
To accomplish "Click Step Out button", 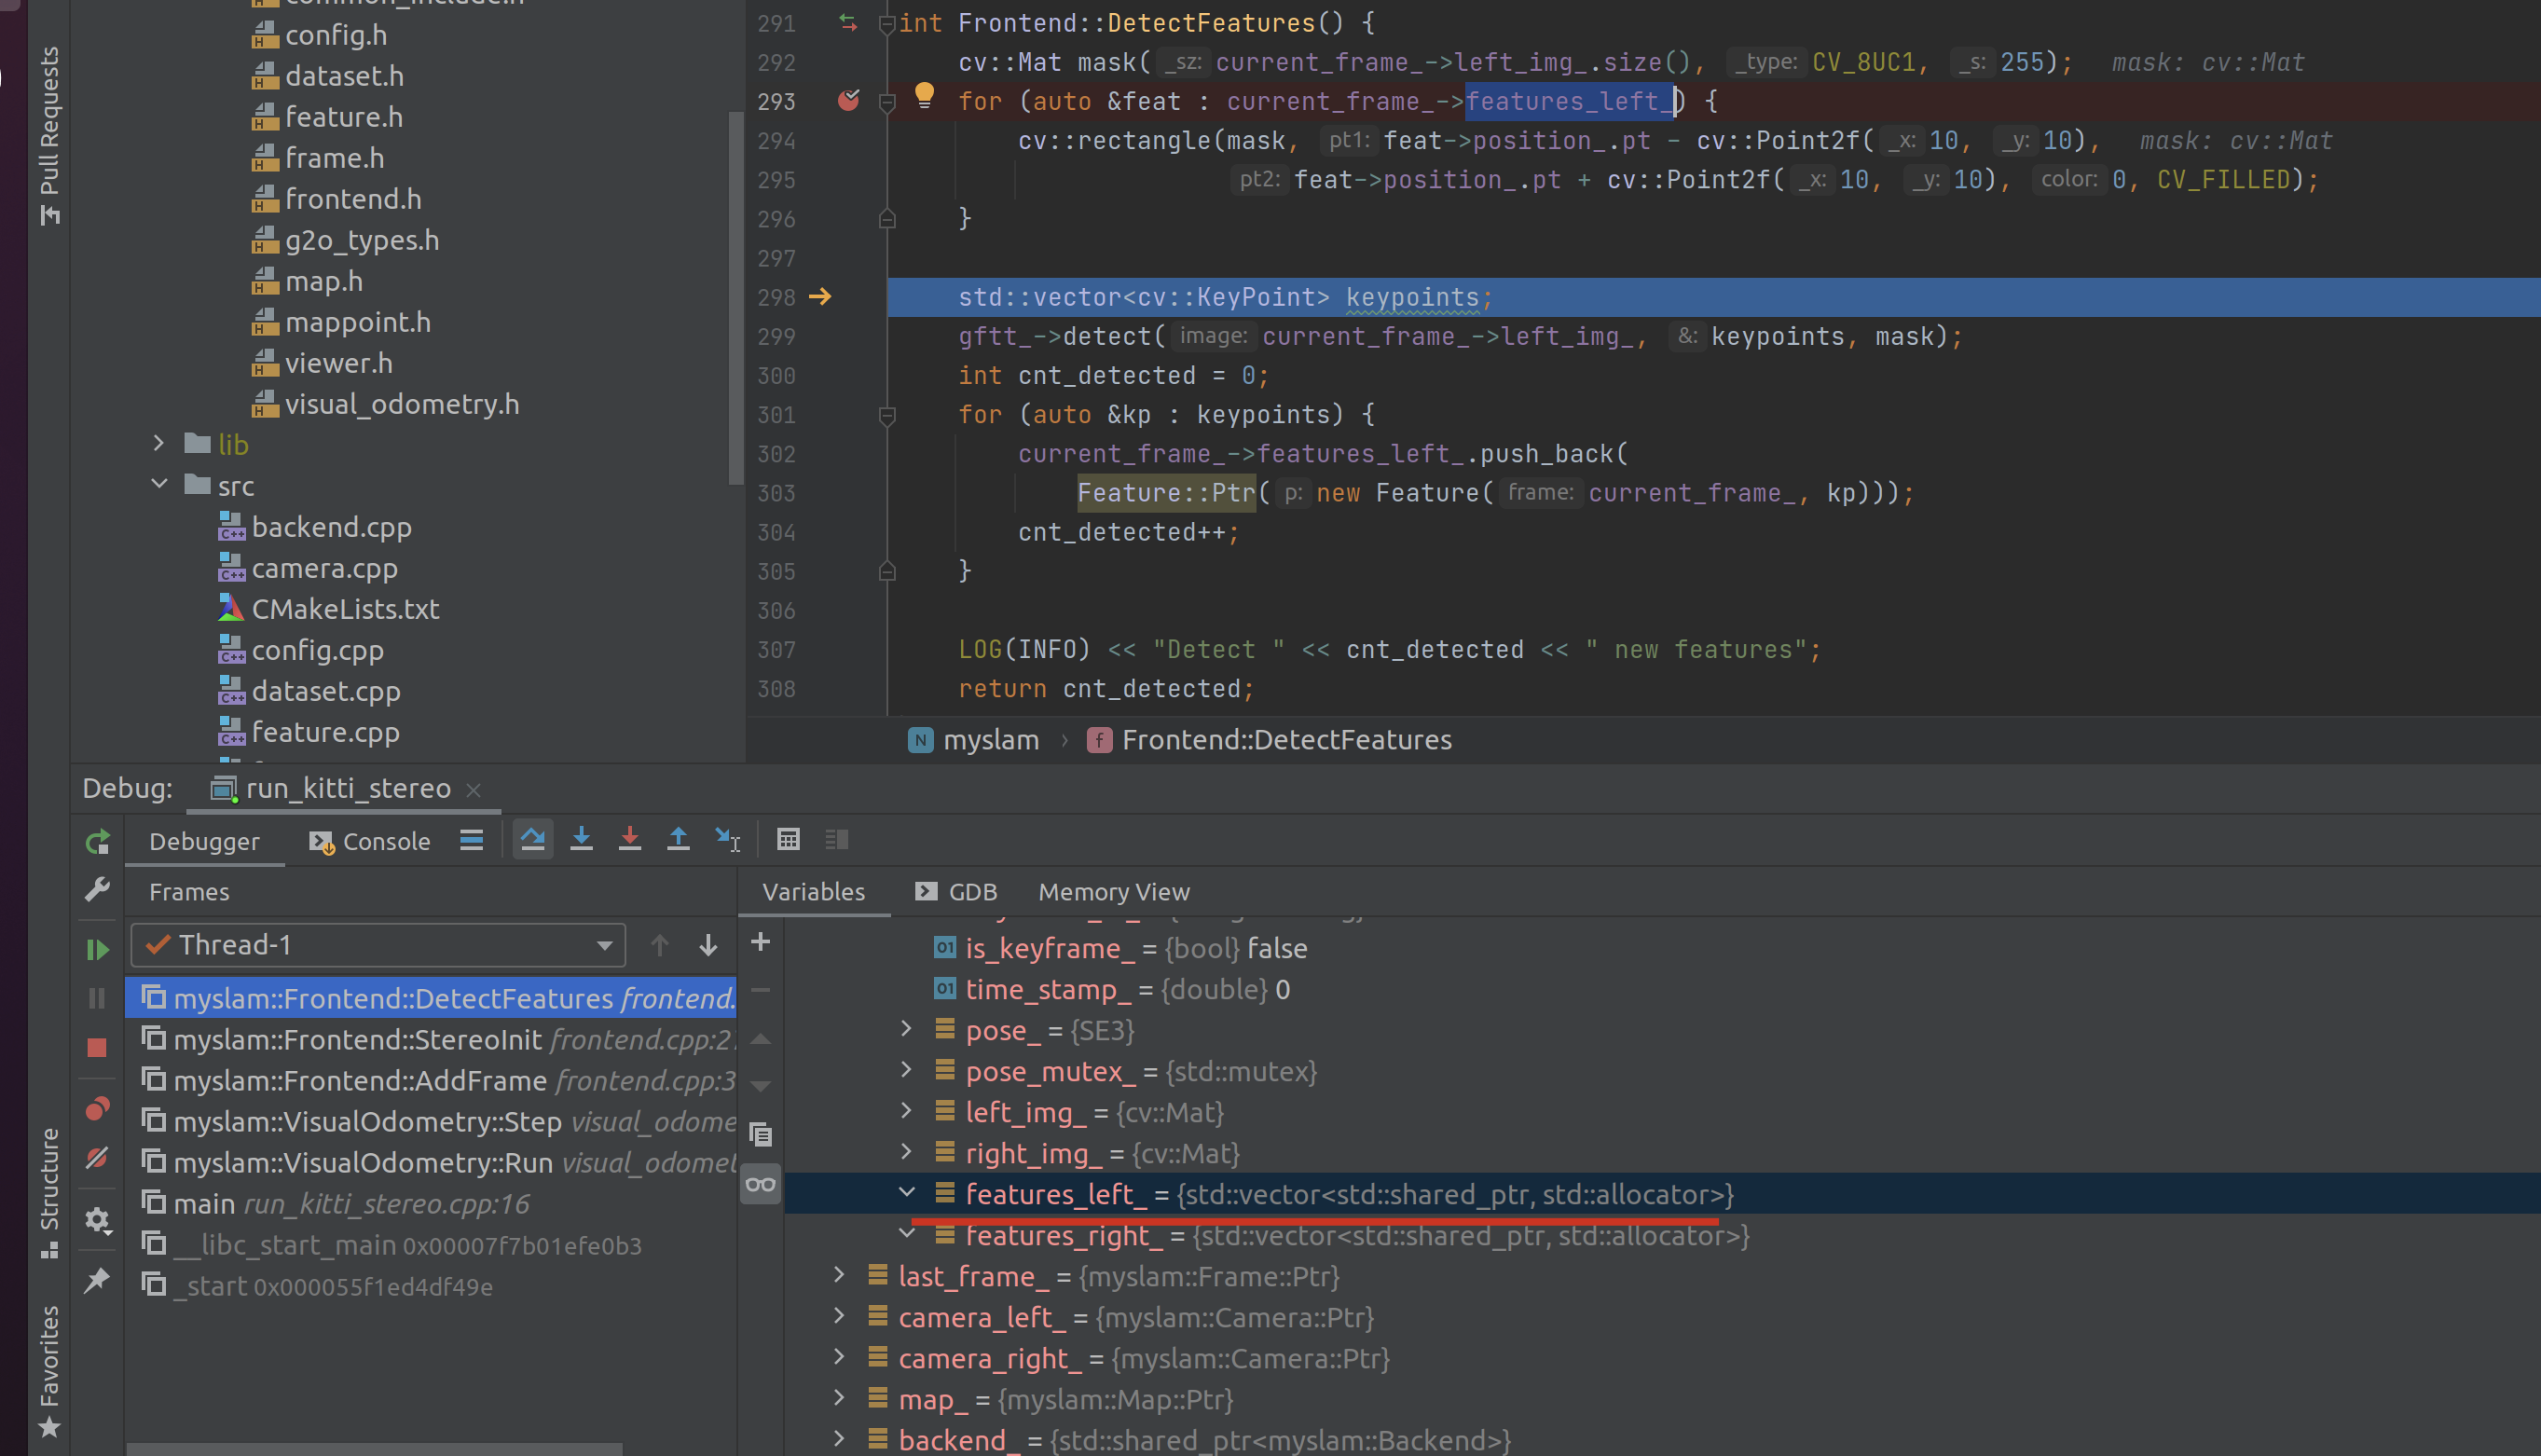I will 678,839.
